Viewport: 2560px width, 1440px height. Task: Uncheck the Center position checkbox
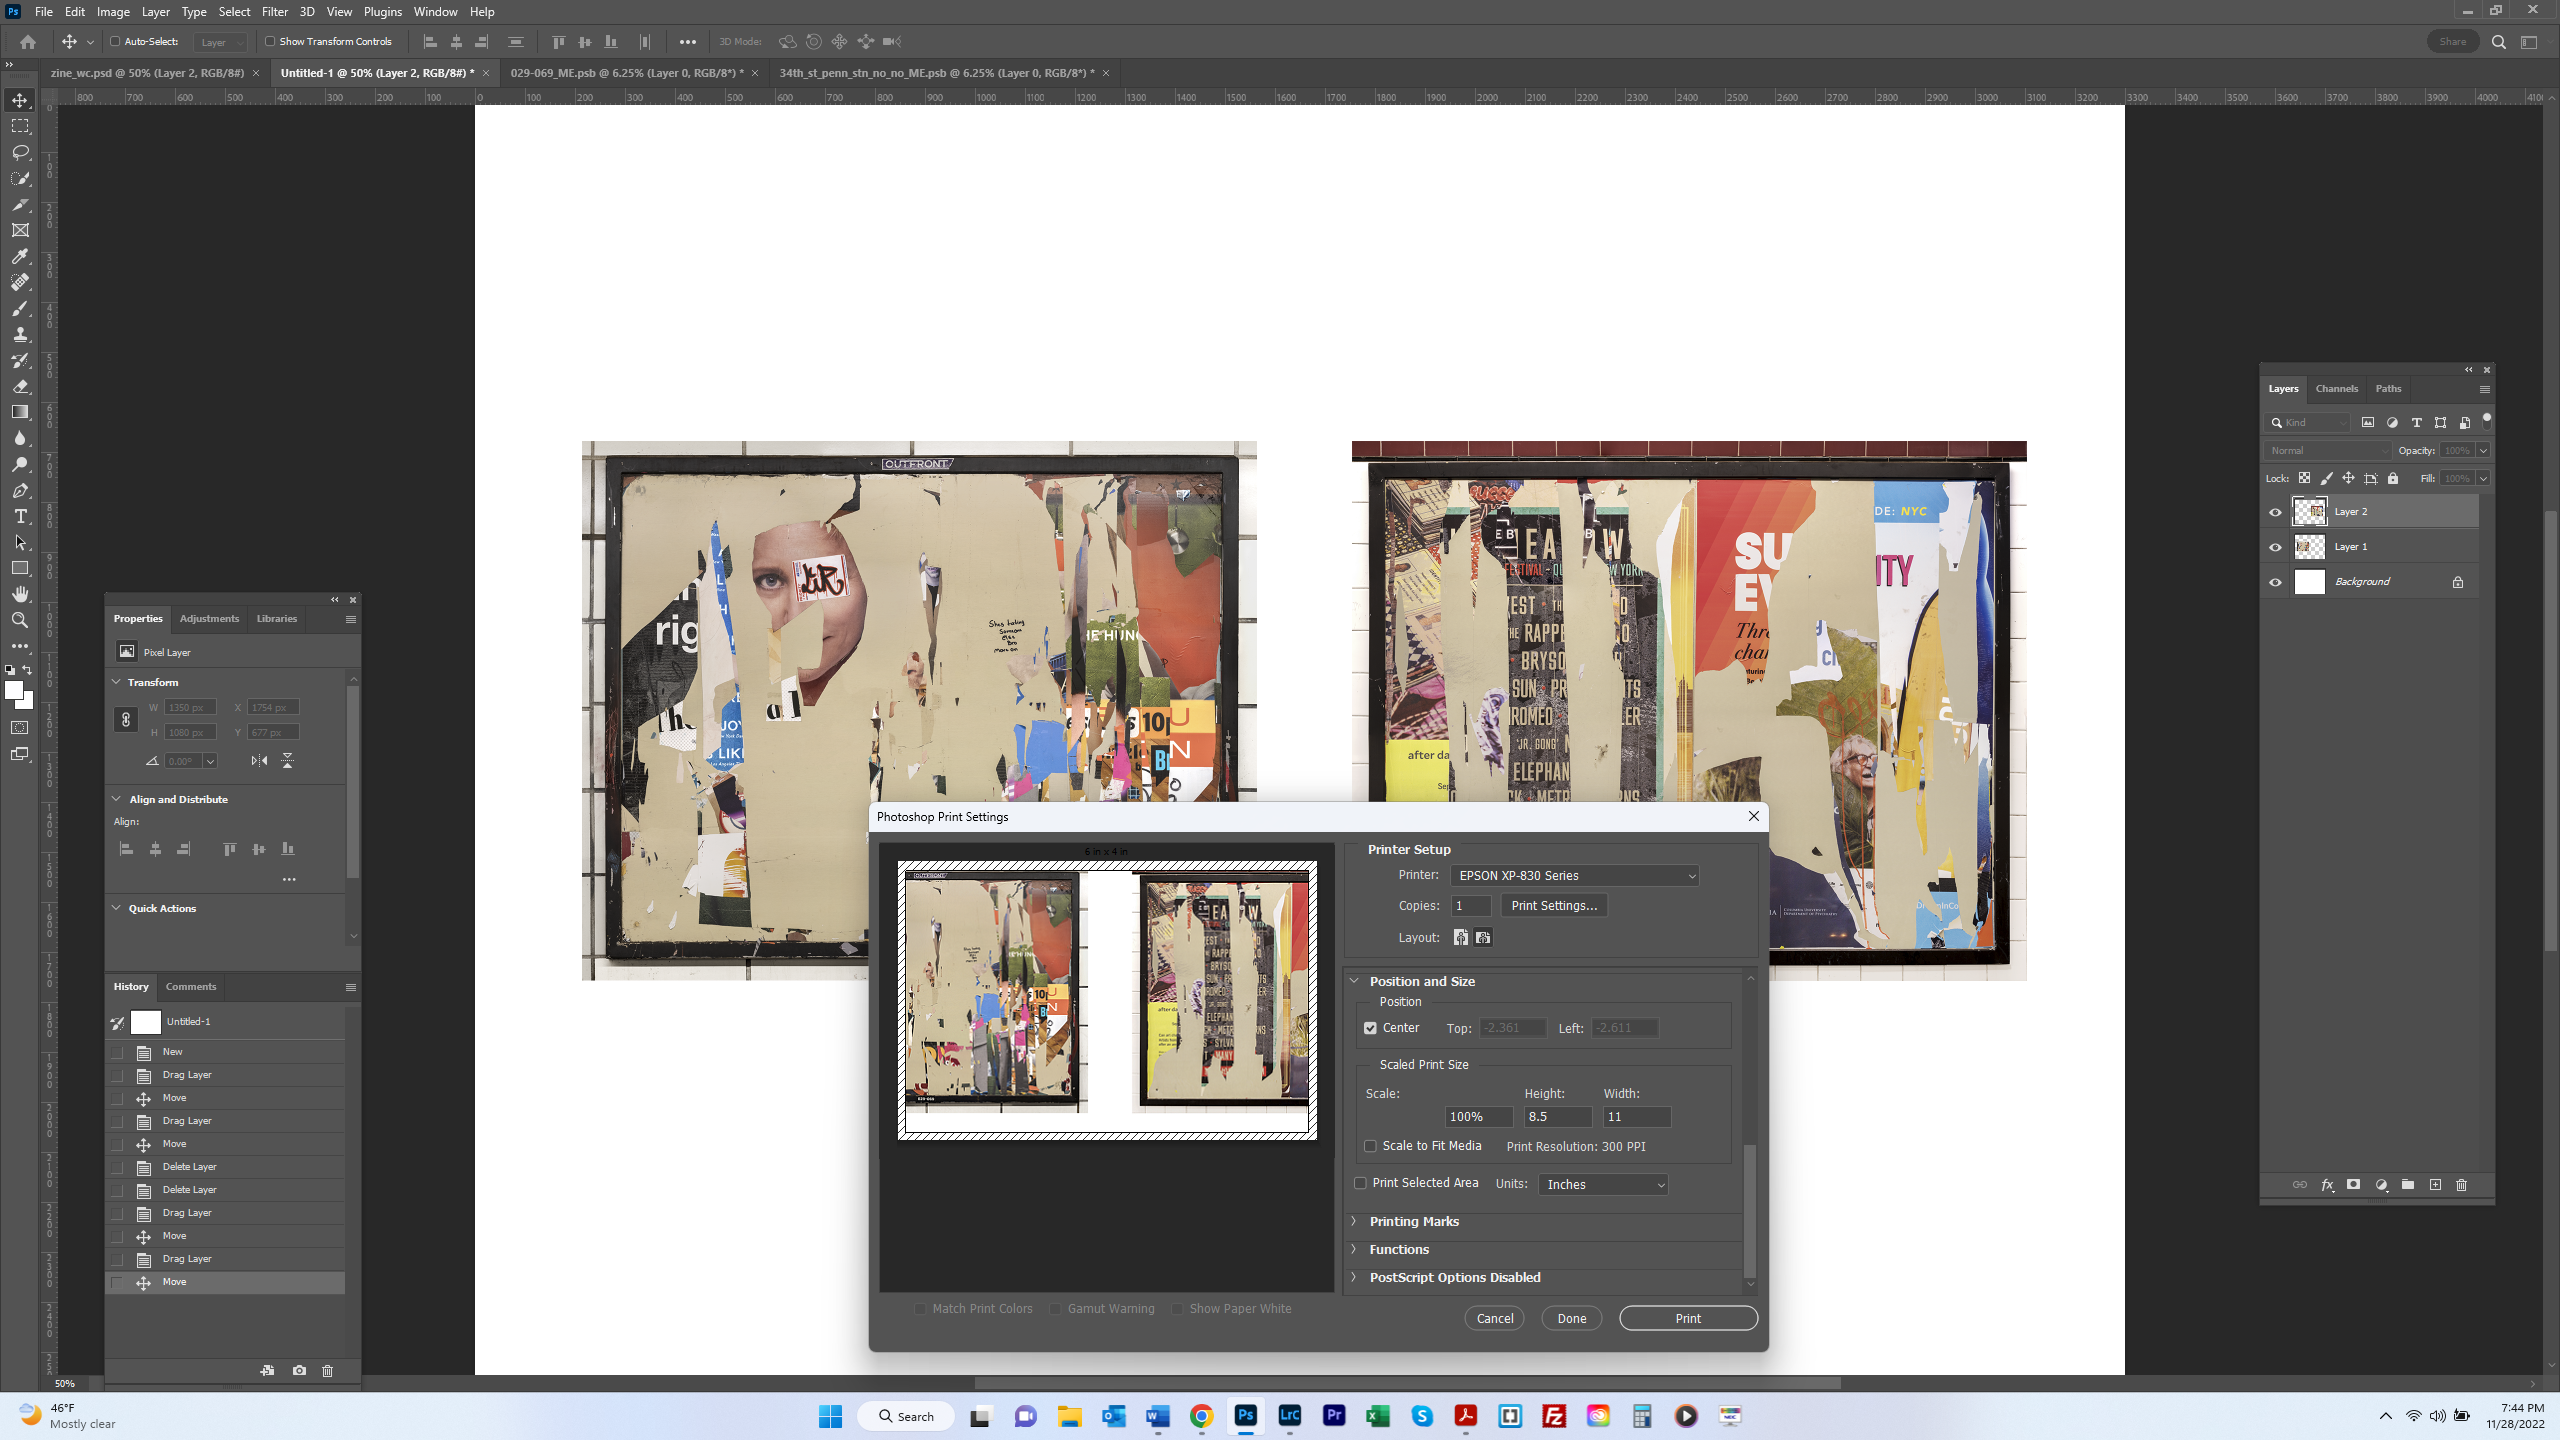click(x=1370, y=1028)
